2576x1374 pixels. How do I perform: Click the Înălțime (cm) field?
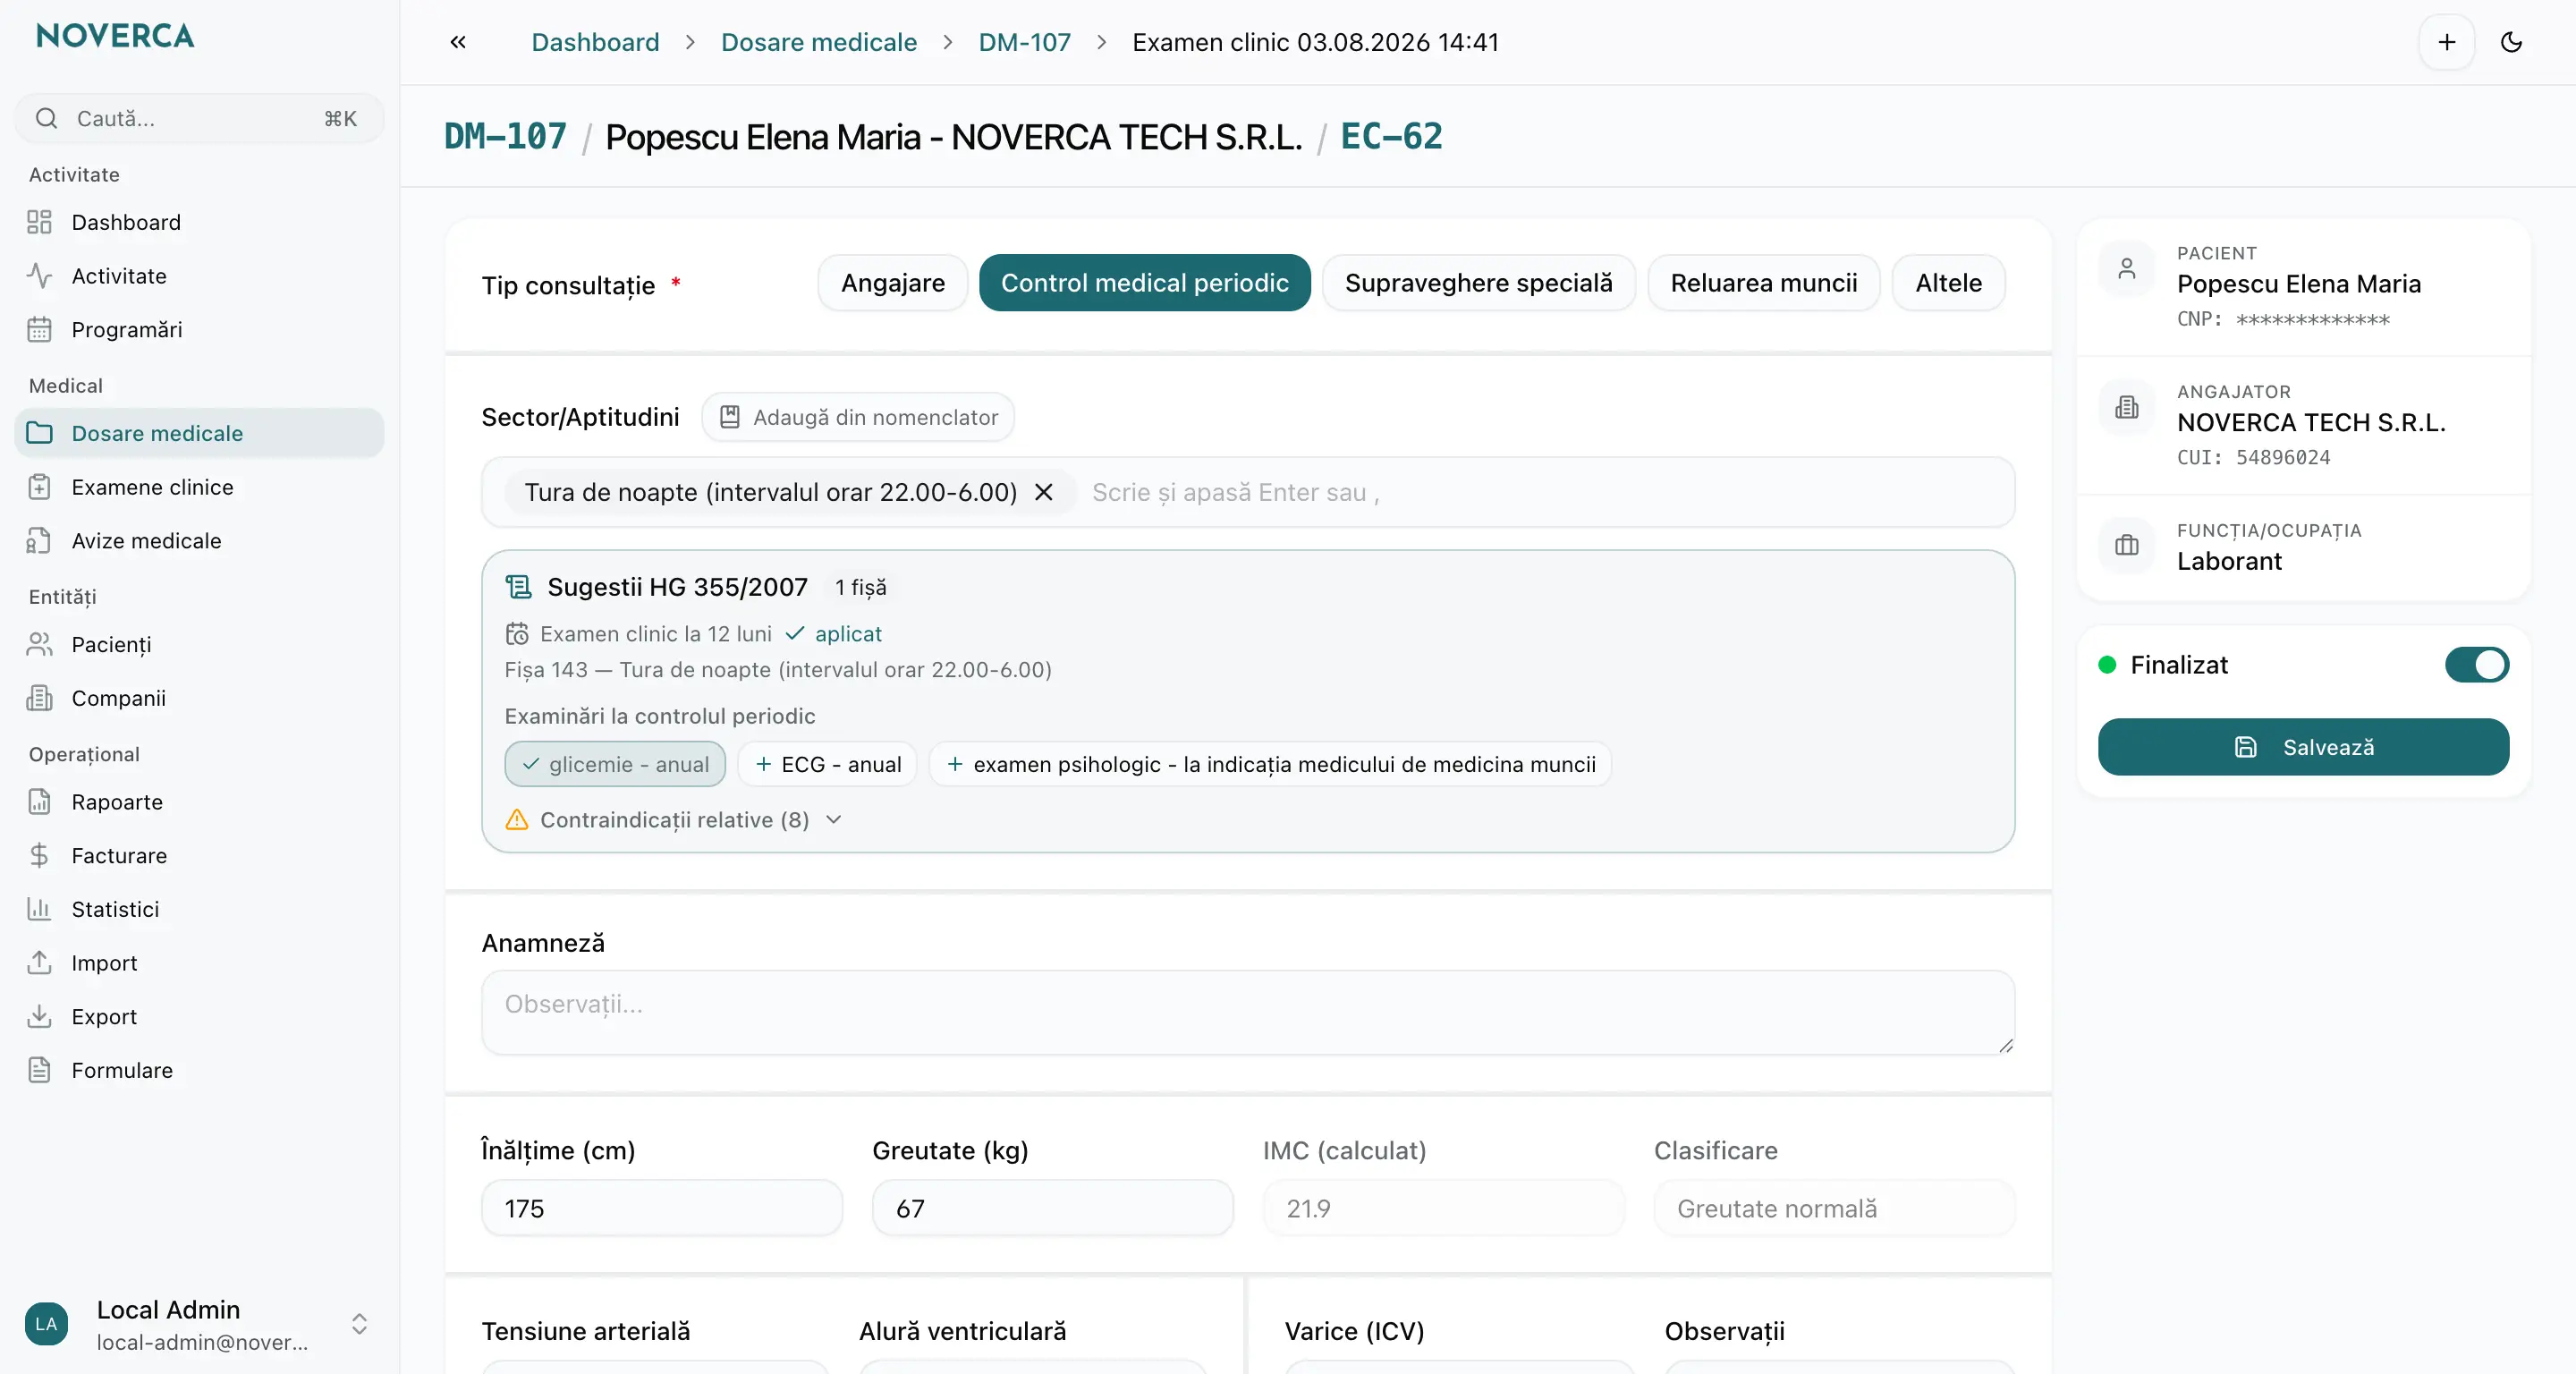[662, 1208]
